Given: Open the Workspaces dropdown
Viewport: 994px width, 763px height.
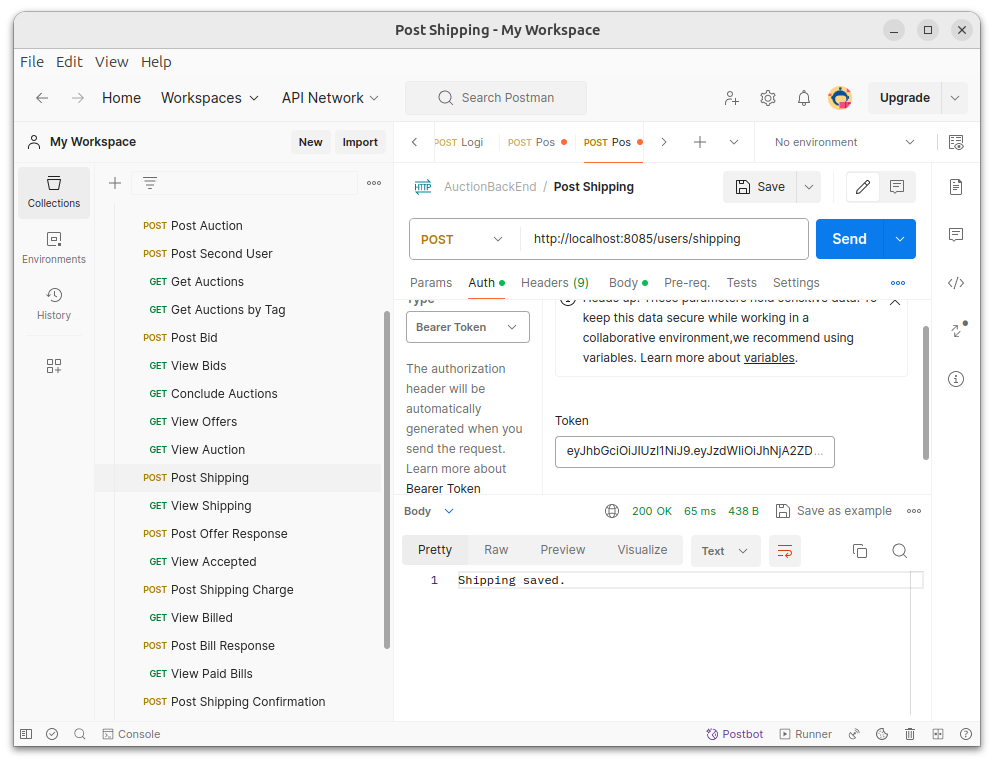Looking at the screenshot, I should click(x=210, y=98).
